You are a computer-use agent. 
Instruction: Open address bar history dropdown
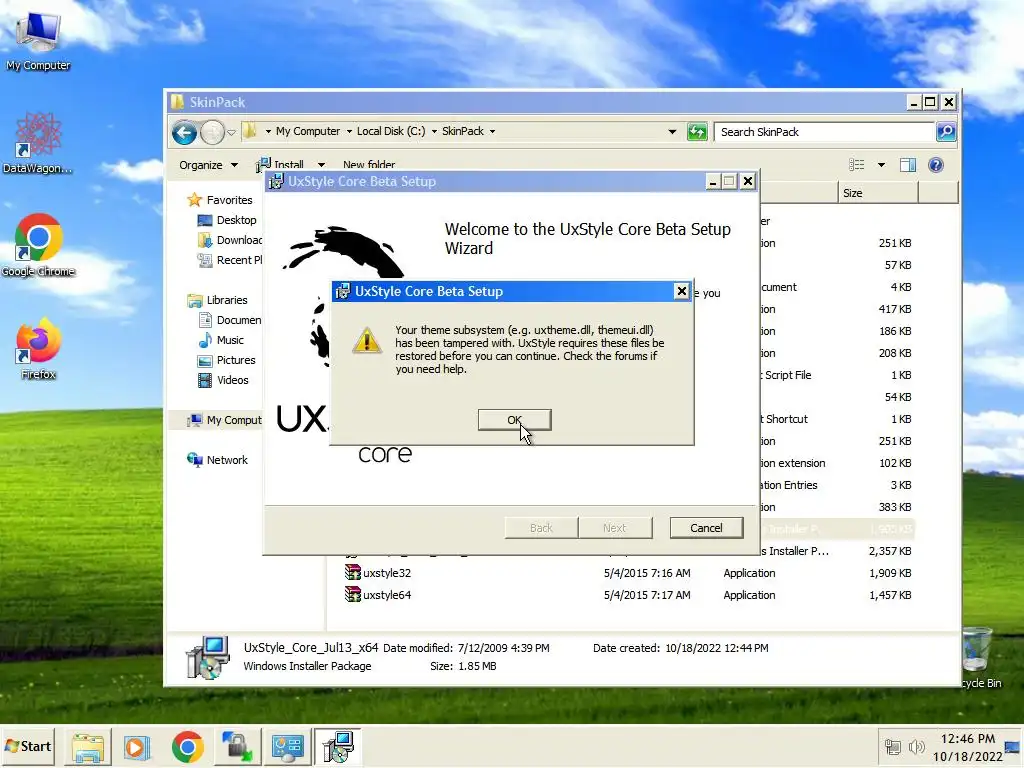click(672, 132)
